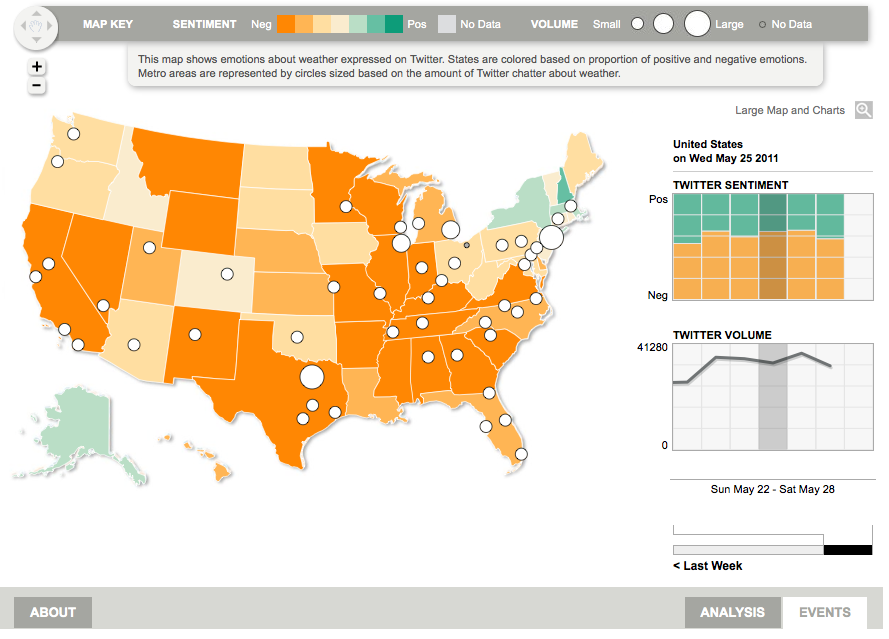
Task: Click the Large Map and Charts link
Action: (790, 110)
